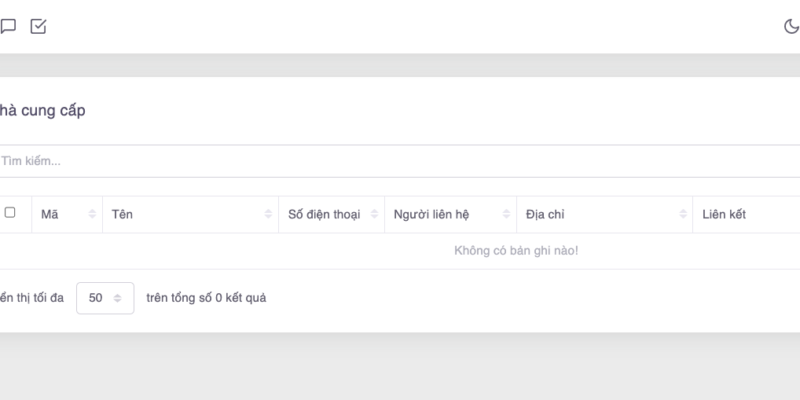800x400 pixels.
Task: Click the sort arrows in Tên column
Action: (268, 215)
